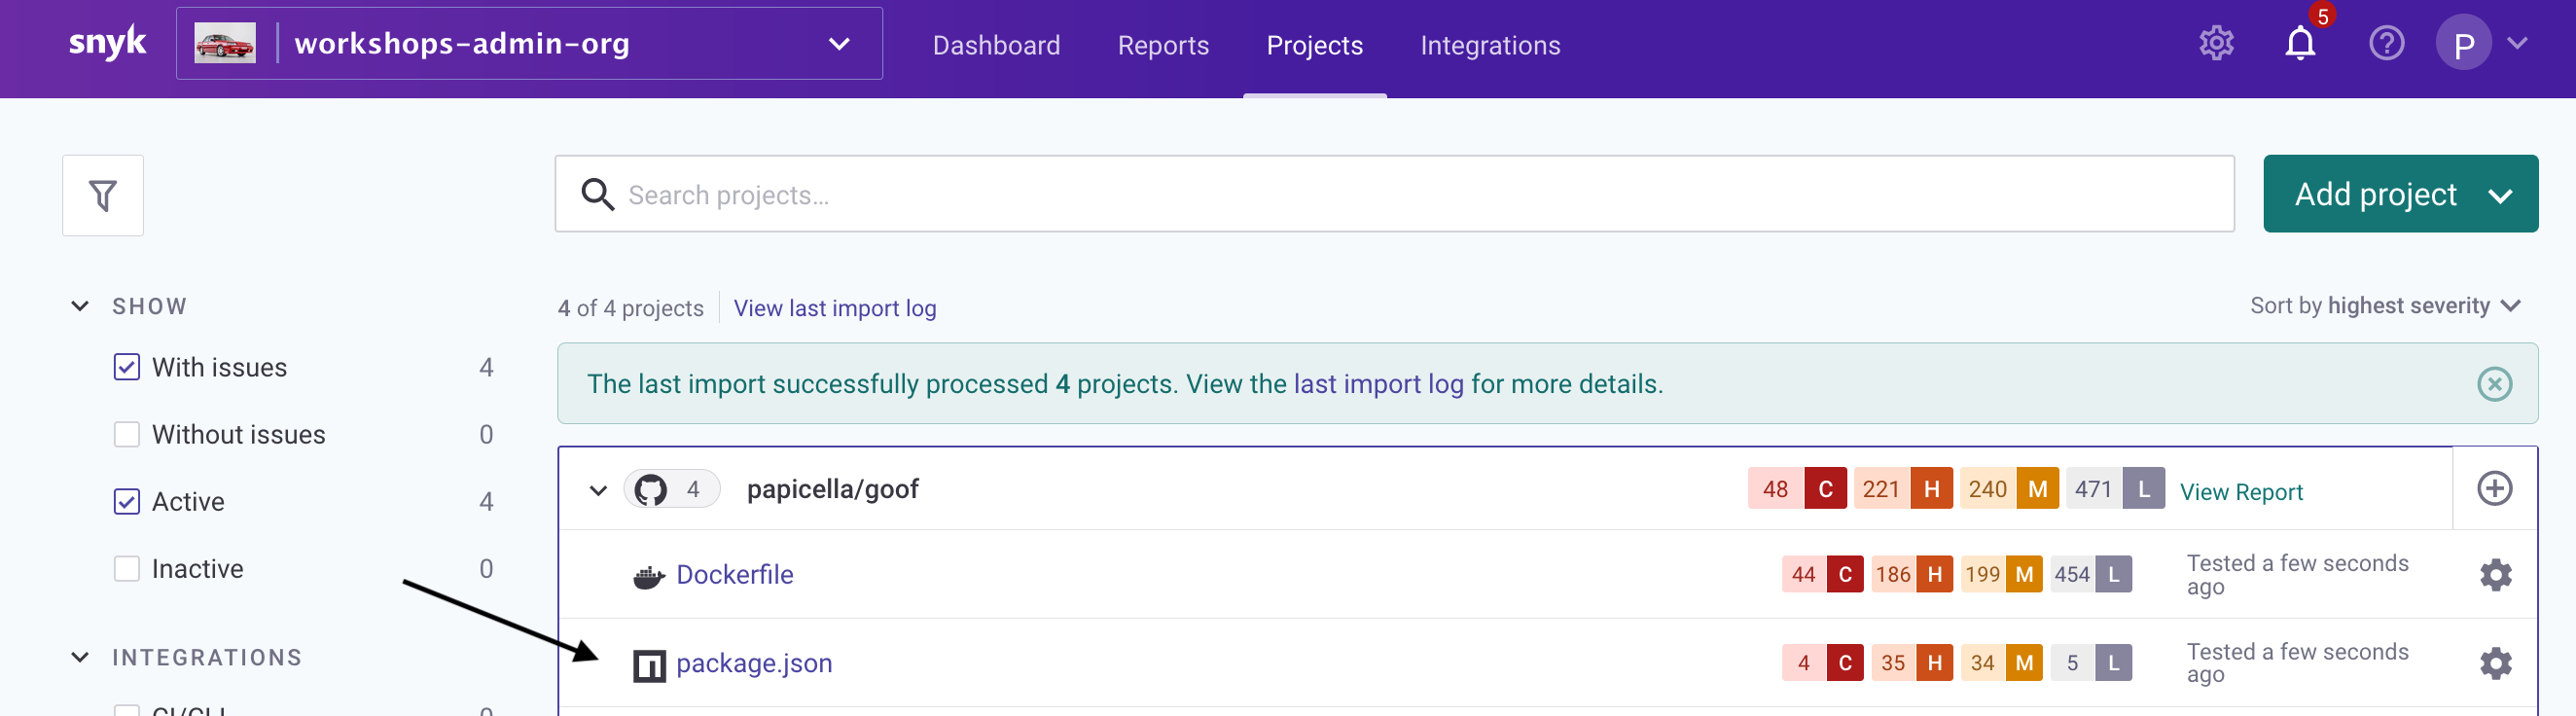
Task: Enable the Without issues checkbox
Action: click(127, 435)
